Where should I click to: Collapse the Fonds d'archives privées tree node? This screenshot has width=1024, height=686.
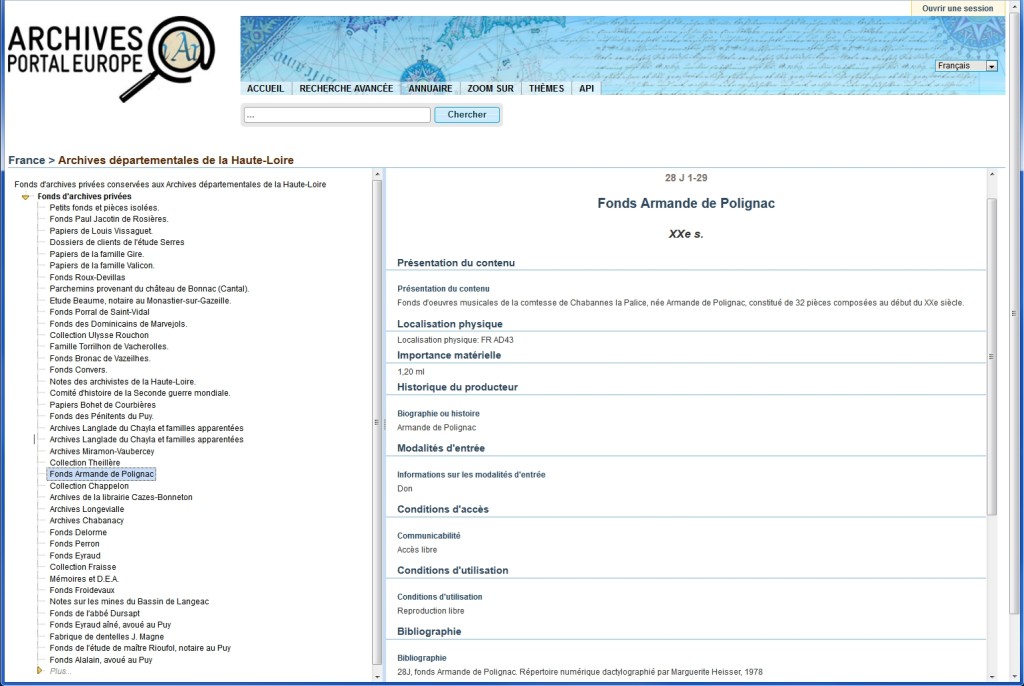point(26,197)
